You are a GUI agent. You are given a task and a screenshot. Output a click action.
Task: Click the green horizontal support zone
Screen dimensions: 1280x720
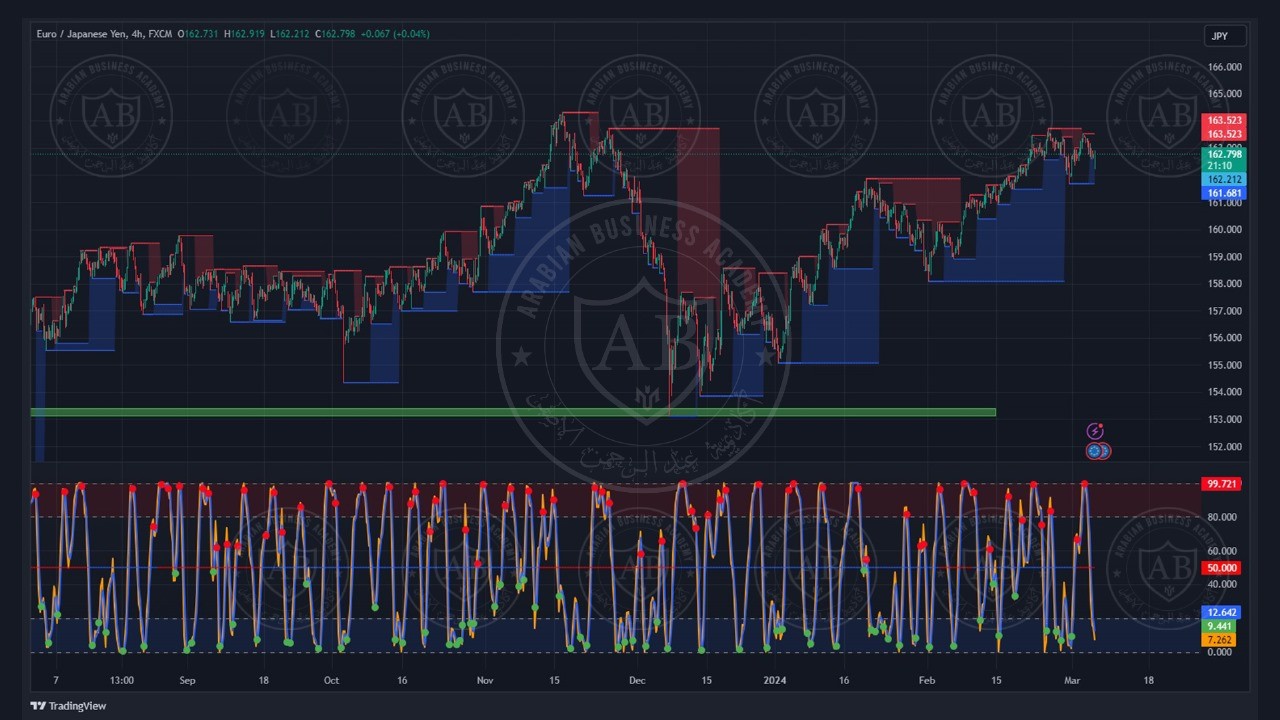tap(513, 412)
